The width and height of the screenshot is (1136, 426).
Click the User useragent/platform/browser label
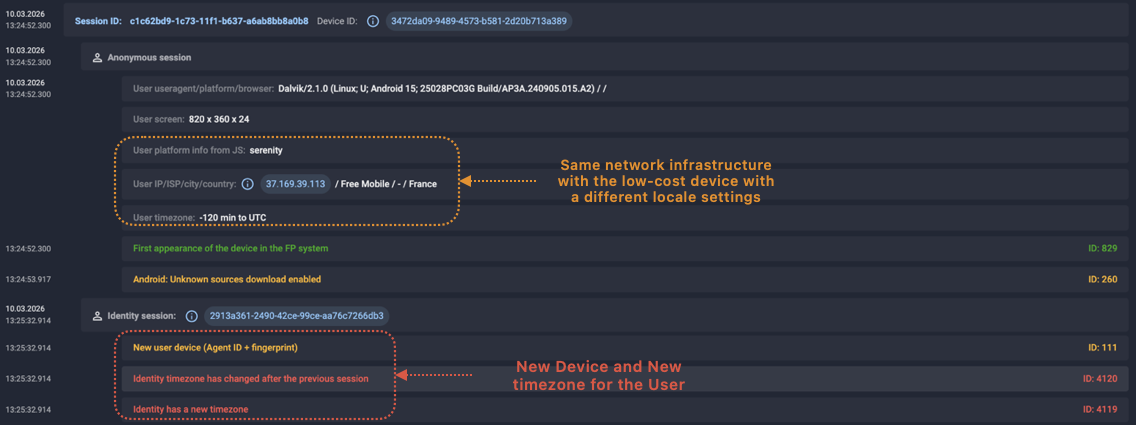[x=203, y=88]
